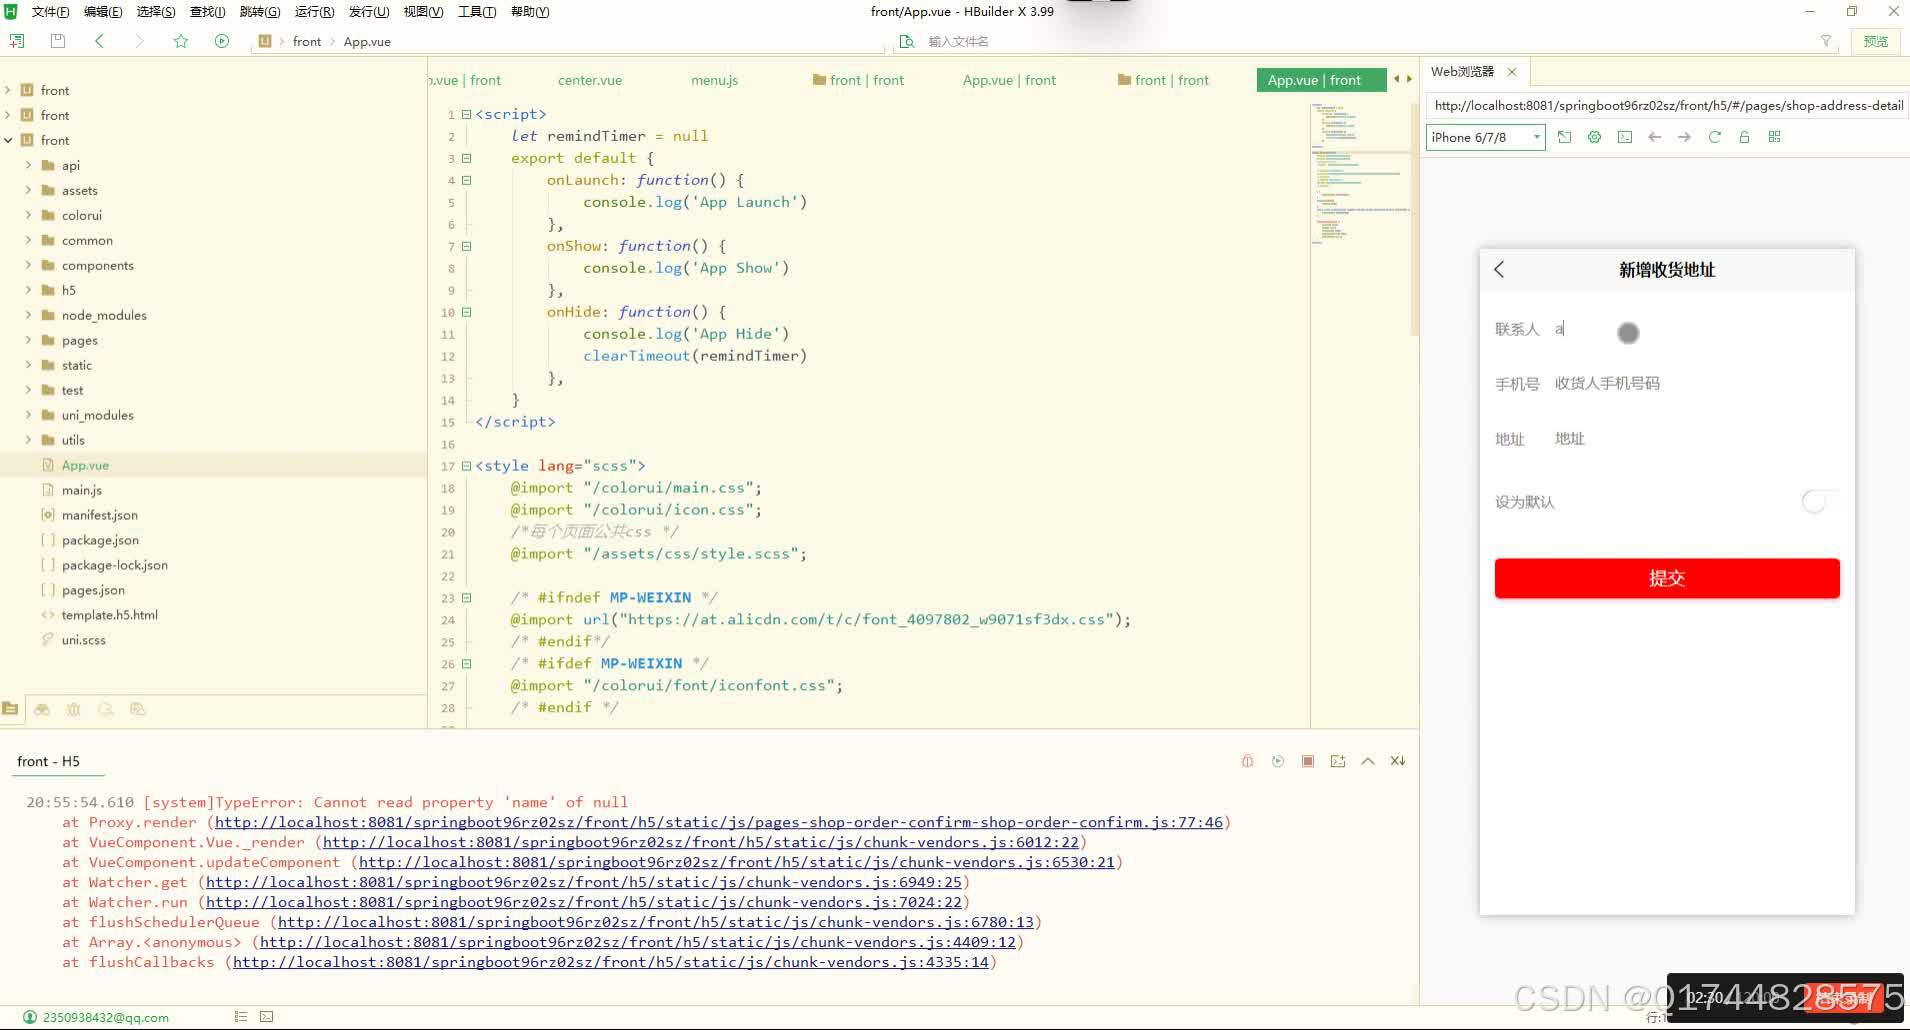Viewport: 1910px width, 1030px height.
Task: Close the Web浏览器 tab
Action: pyautogui.click(x=1512, y=72)
